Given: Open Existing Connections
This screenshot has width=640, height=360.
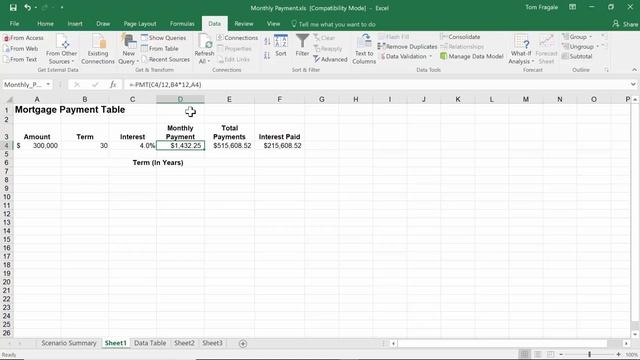Looking at the screenshot, I should point(98,49).
